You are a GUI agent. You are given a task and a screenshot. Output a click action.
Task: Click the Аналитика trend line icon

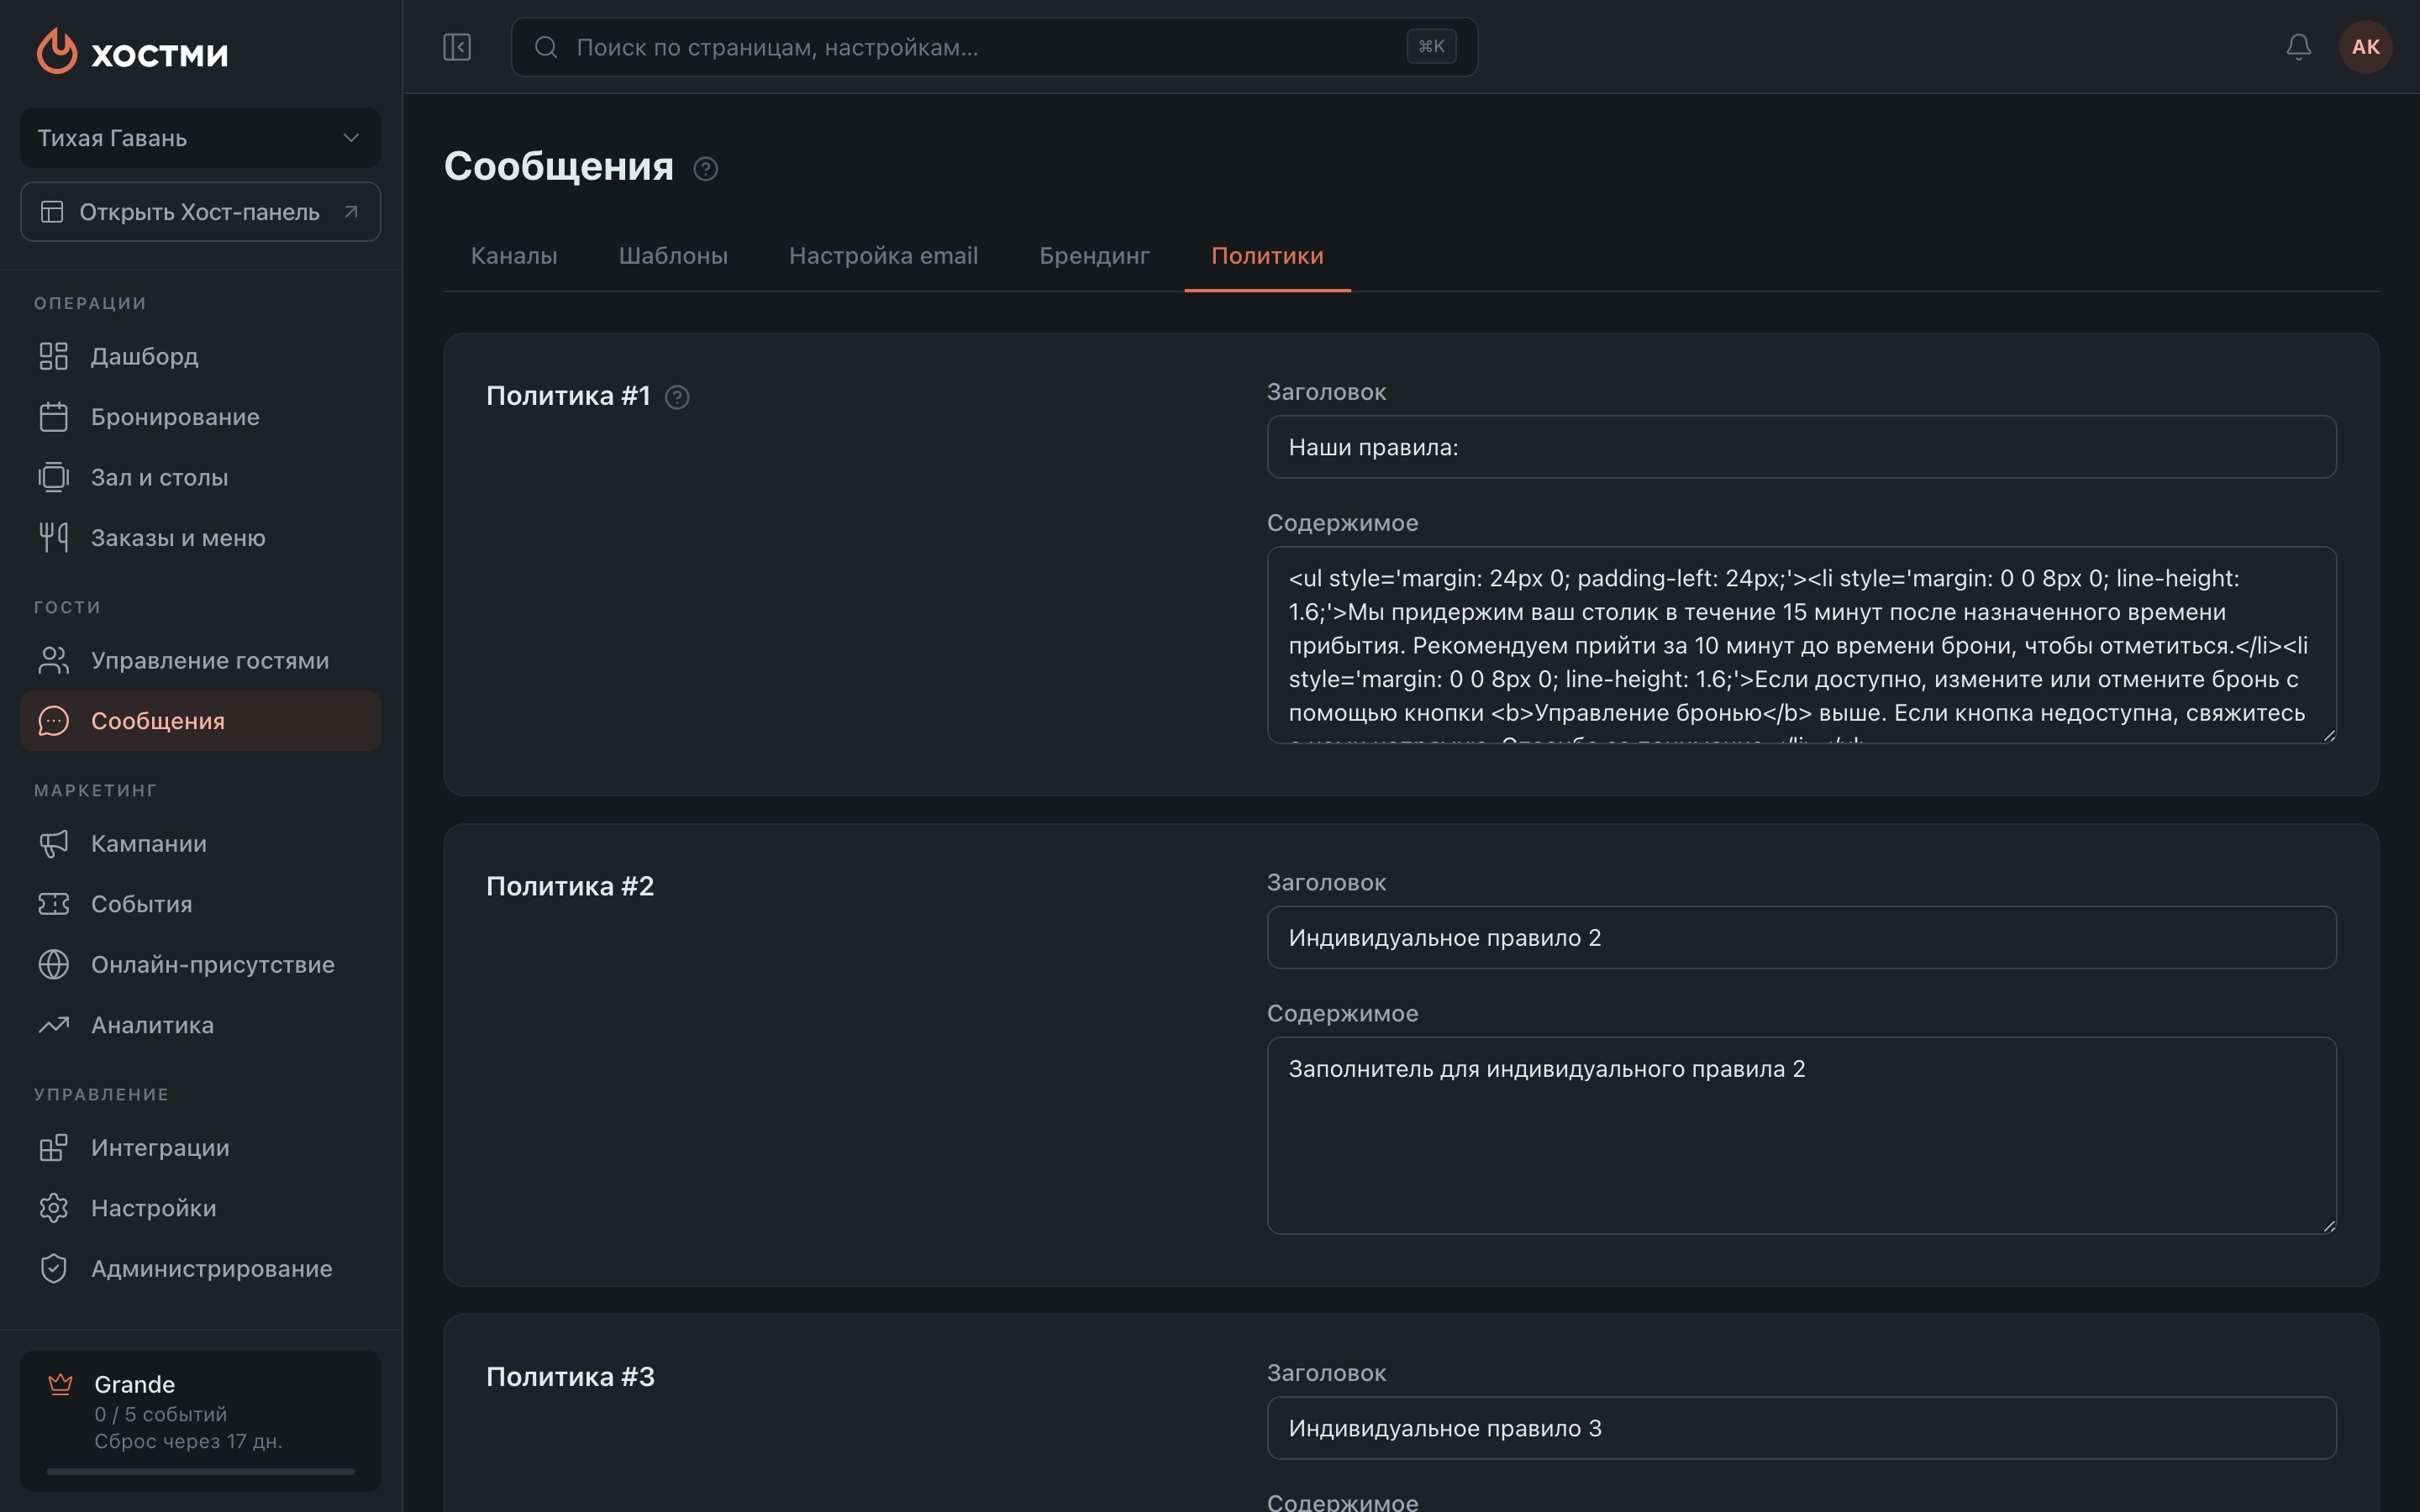[54, 1025]
